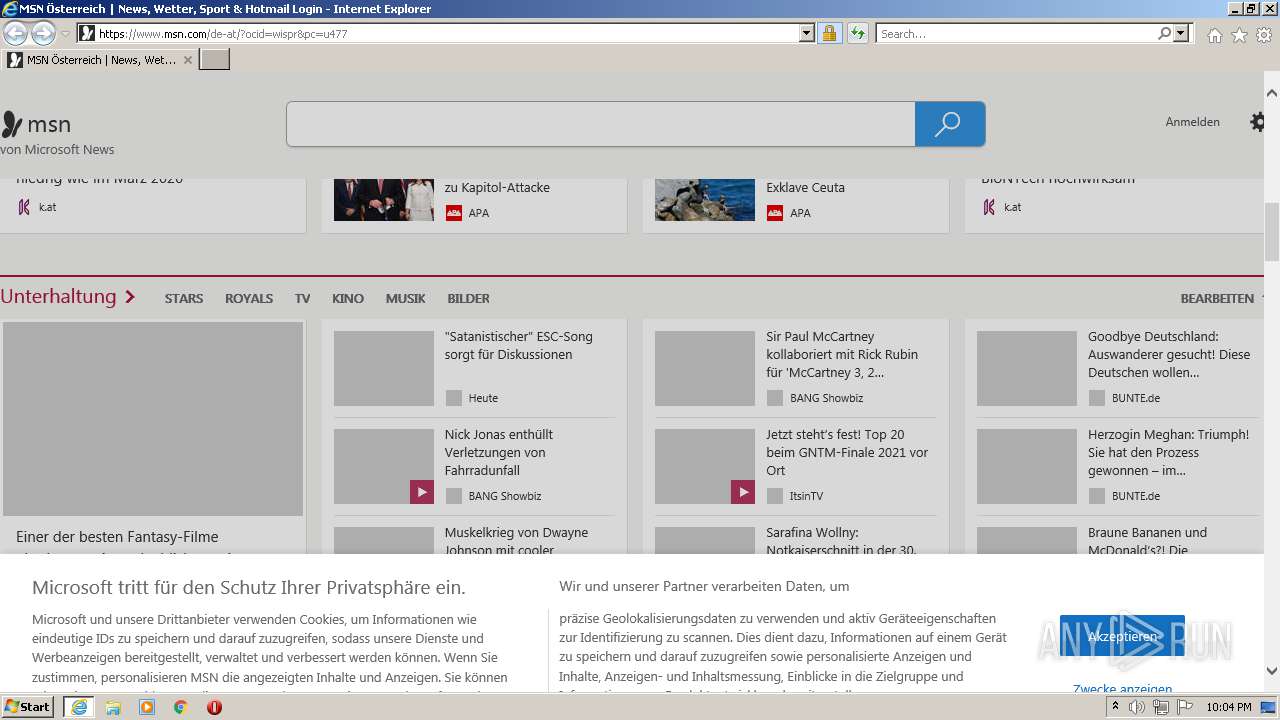Open Herzogin Meghan Triumph article
The image size is (1280, 720).
tap(1168, 452)
